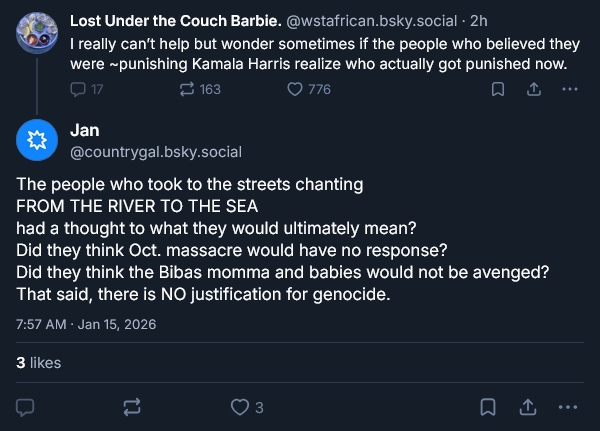Click the 7:57 AM Jan 15, 2026 timestamp
The image size is (600, 431).
click(x=86, y=324)
